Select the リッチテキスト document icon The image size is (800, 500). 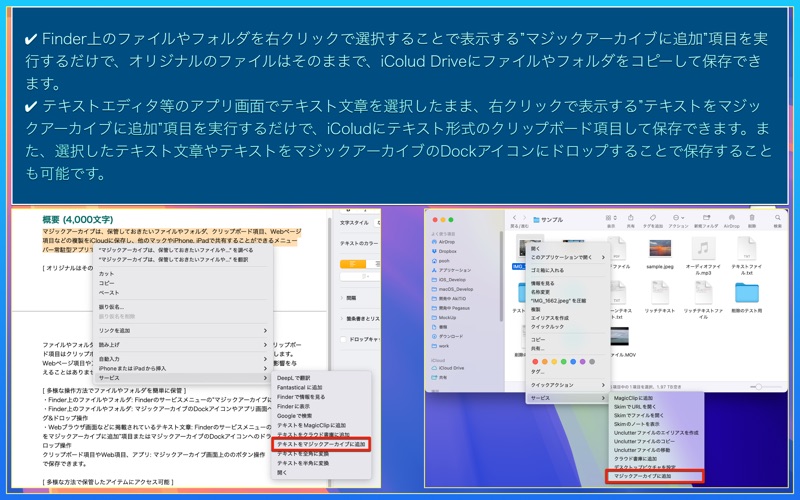point(660,292)
